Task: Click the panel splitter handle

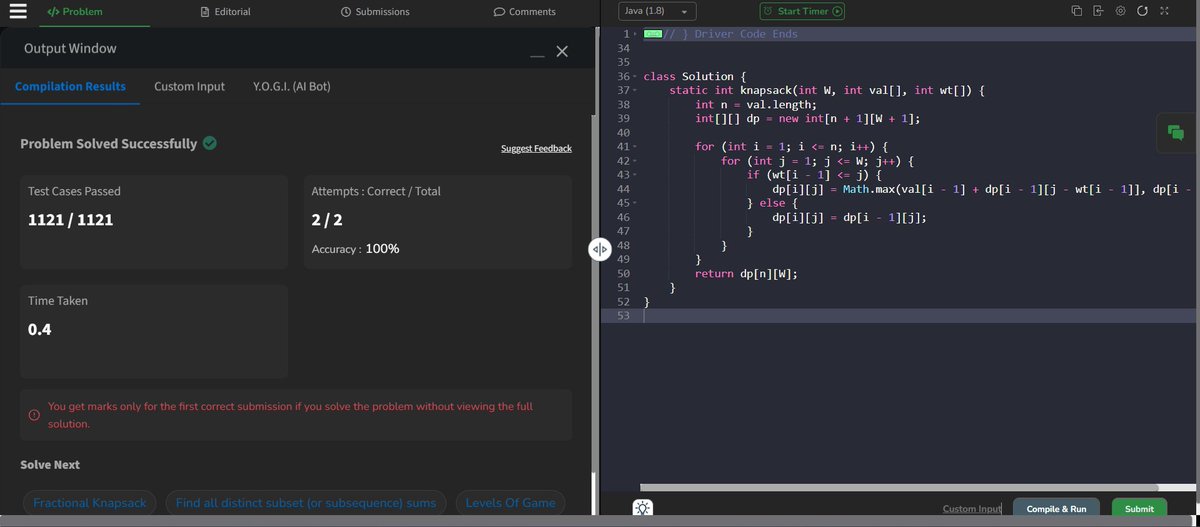Action: click(x=599, y=249)
